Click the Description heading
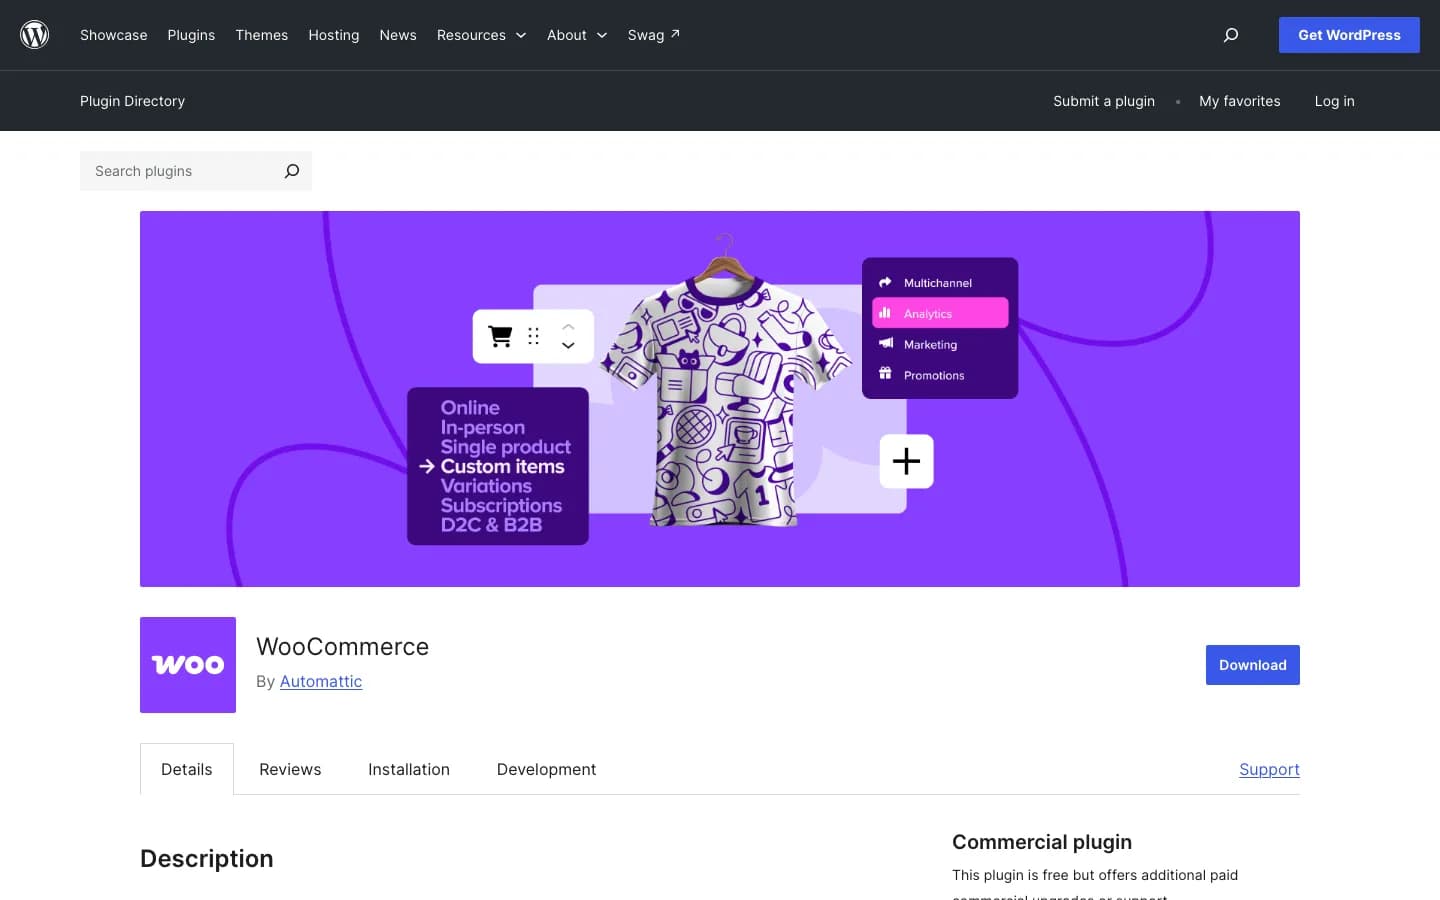 [207, 859]
